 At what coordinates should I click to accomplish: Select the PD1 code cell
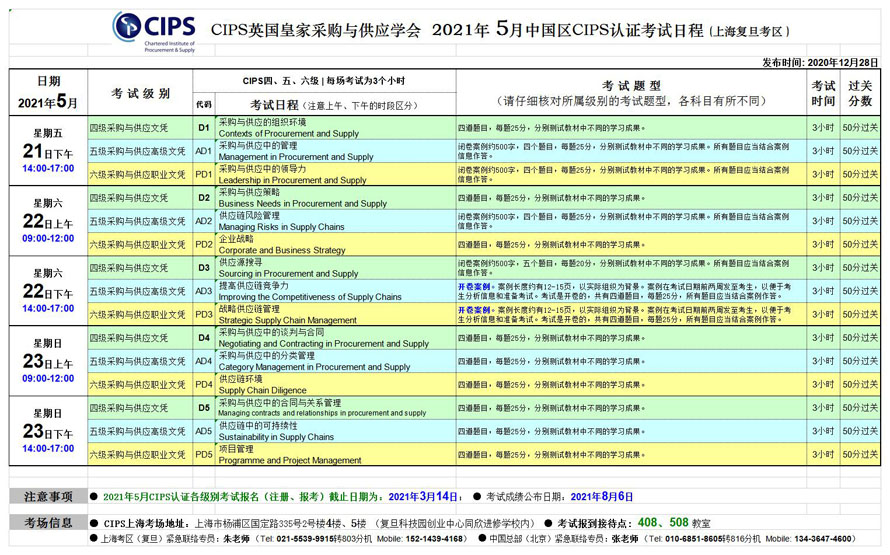coord(204,174)
